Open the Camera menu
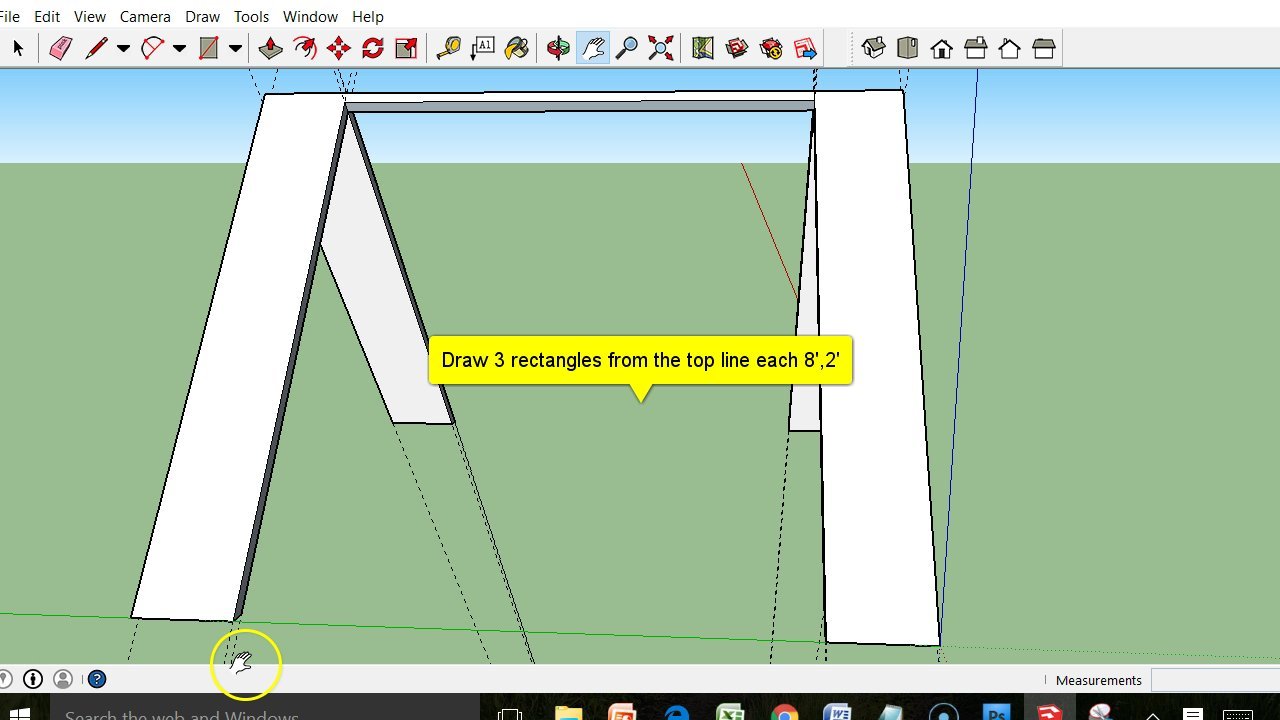 (x=145, y=17)
